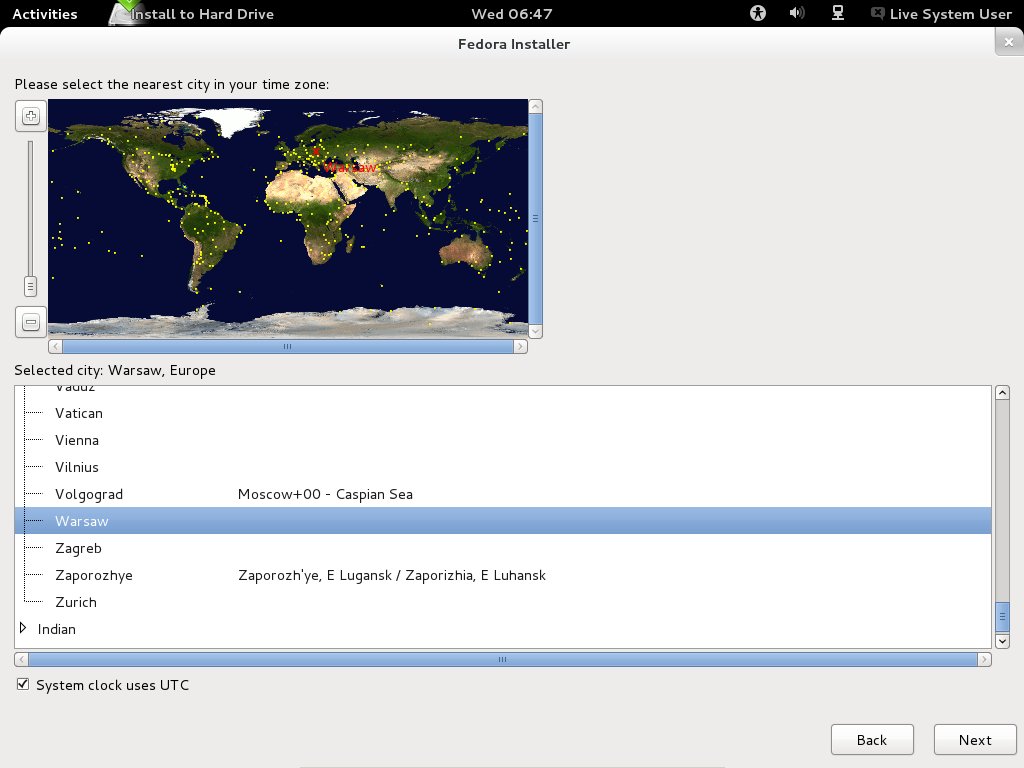Click the map's vertical scrollbar
Viewport: 1024px width, 768px height.
536,219
